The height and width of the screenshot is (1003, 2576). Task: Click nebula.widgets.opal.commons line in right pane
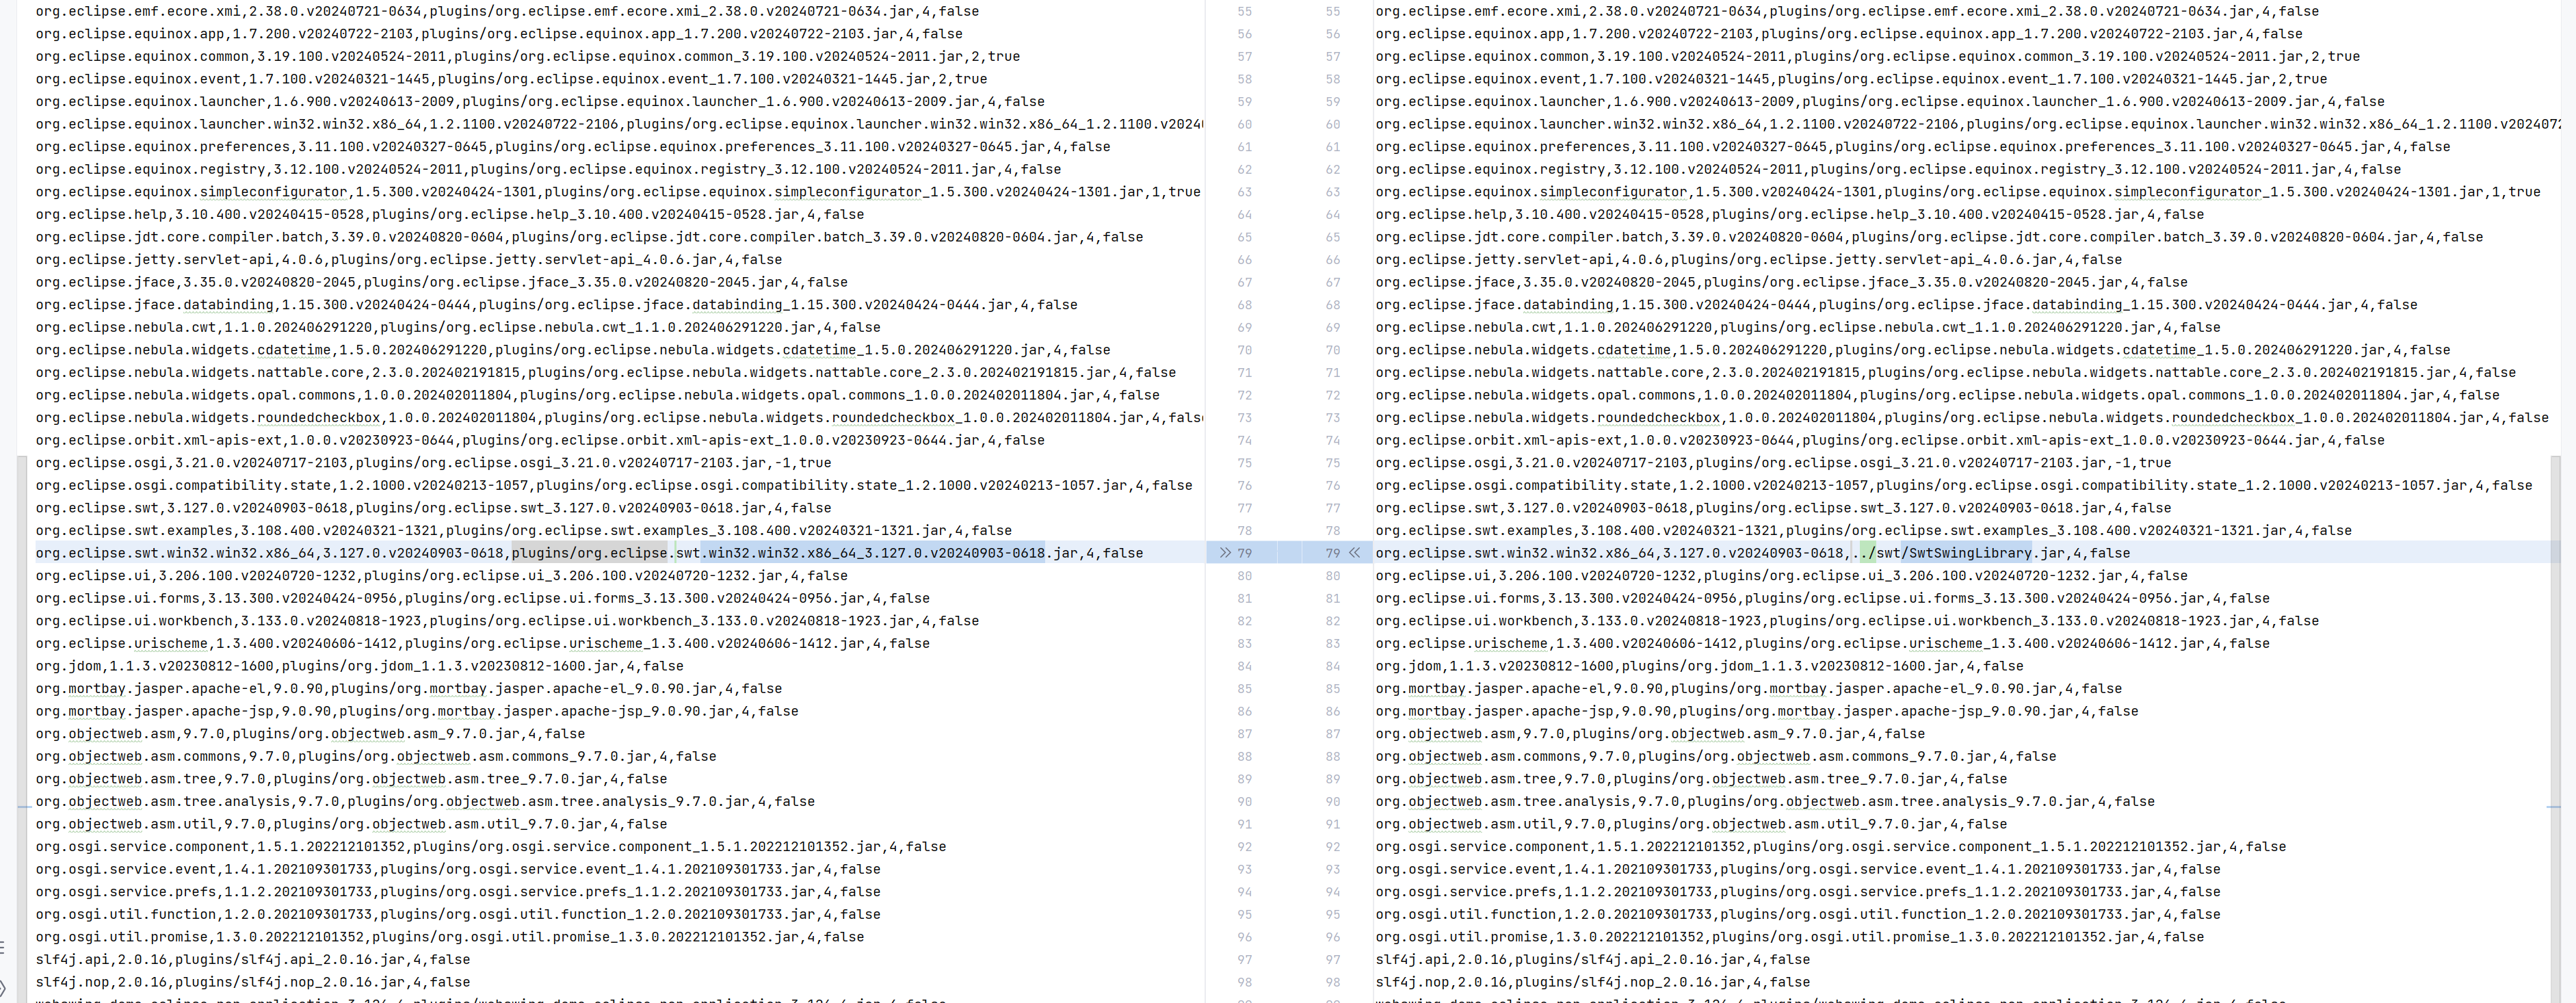[1938, 395]
